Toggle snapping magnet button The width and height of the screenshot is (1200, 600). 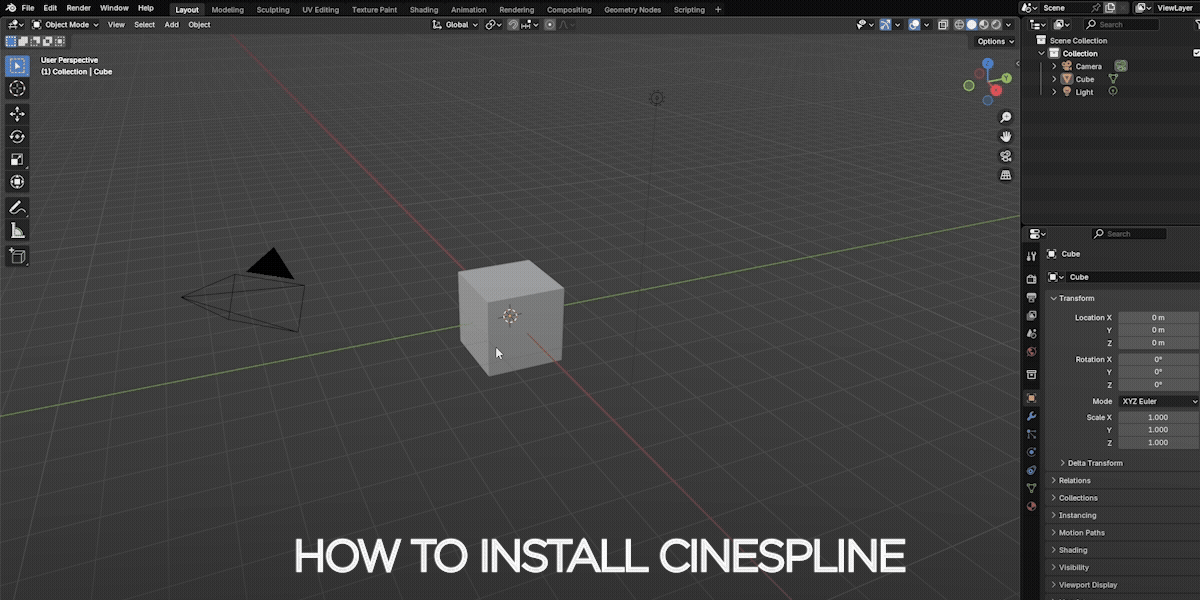pyautogui.click(x=513, y=24)
